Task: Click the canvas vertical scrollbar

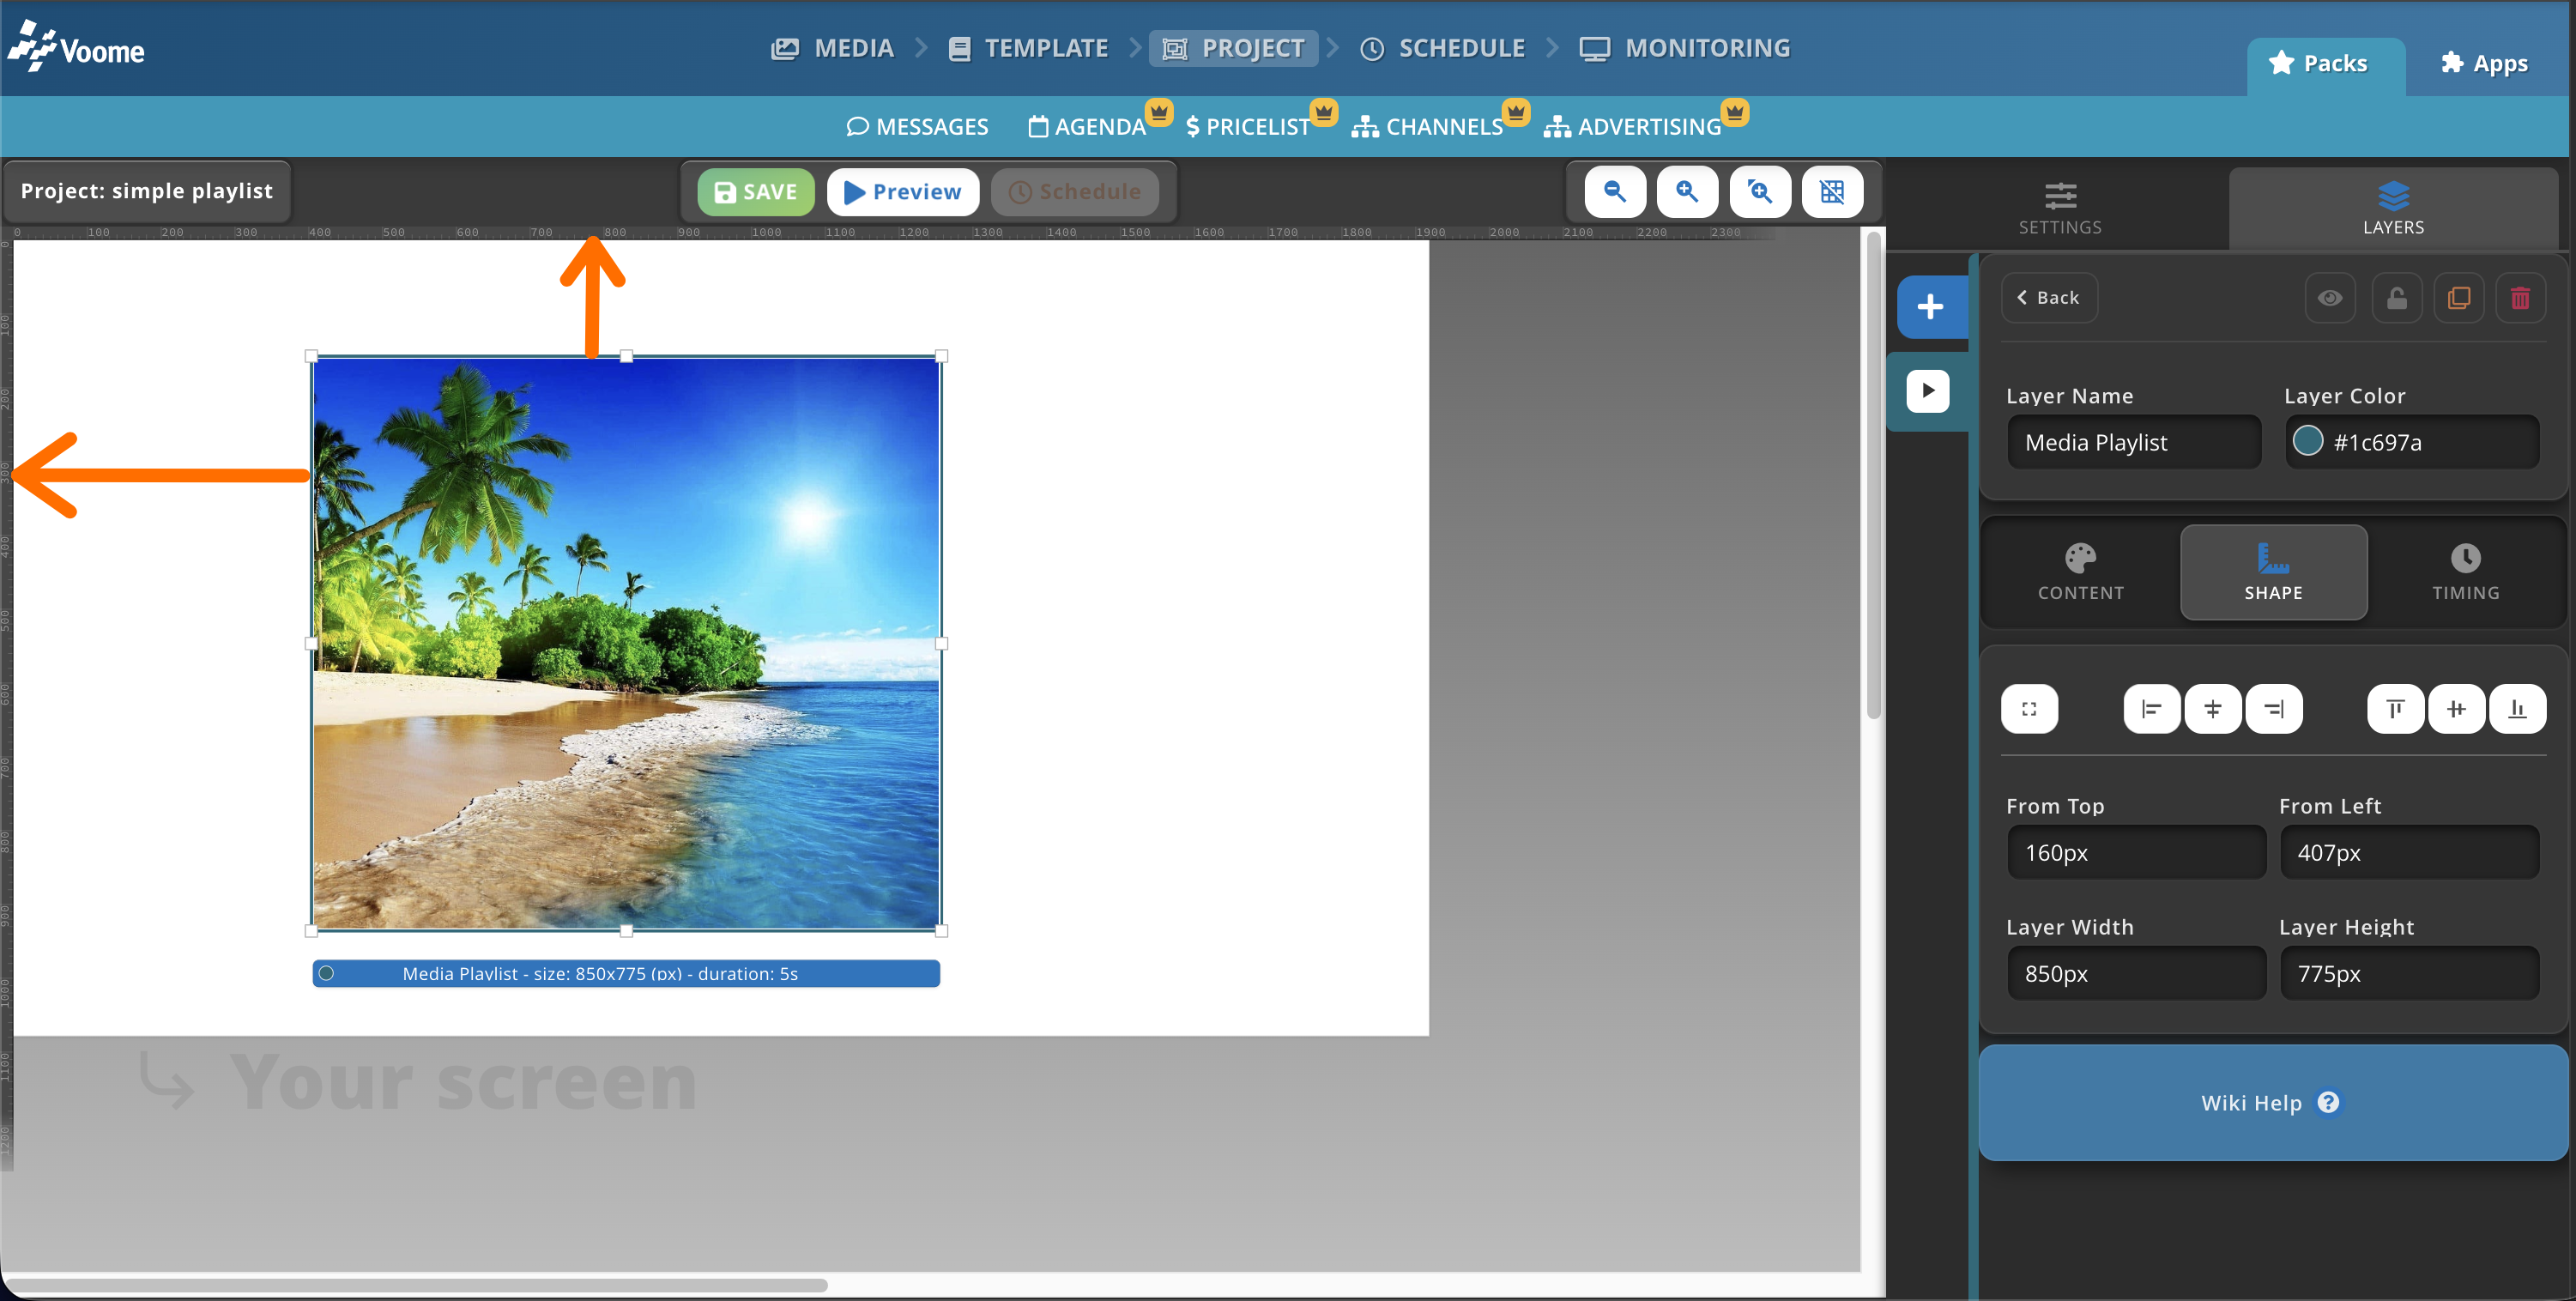Action: click(1873, 474)
